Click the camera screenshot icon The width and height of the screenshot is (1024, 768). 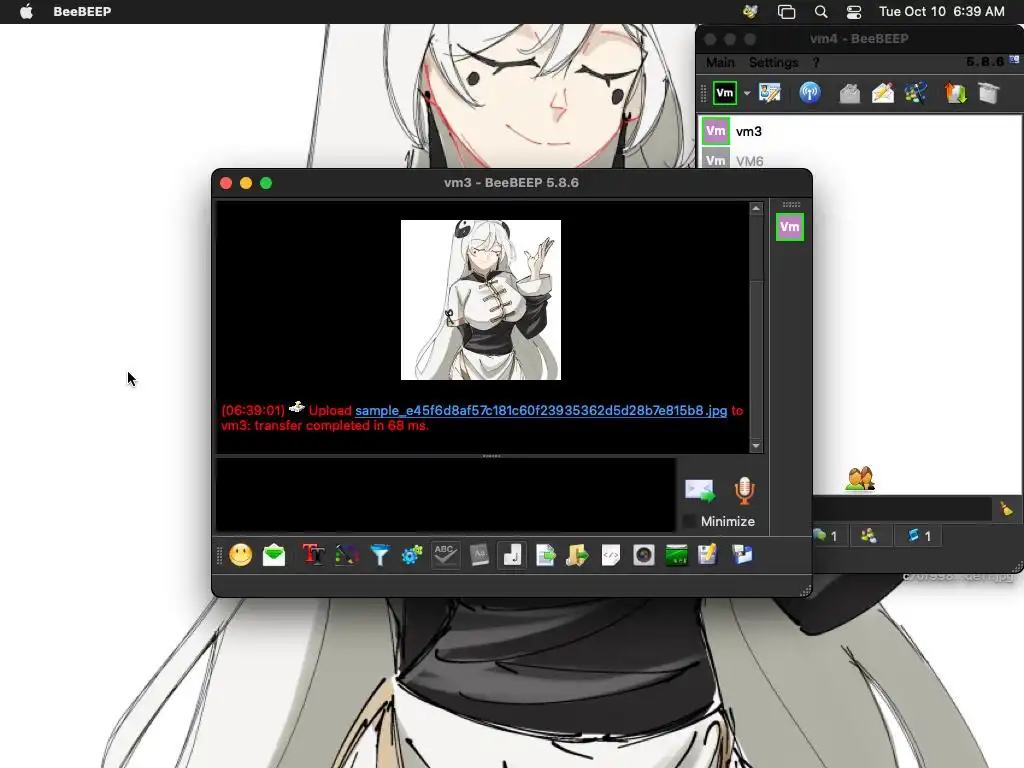tap(644, 555)
